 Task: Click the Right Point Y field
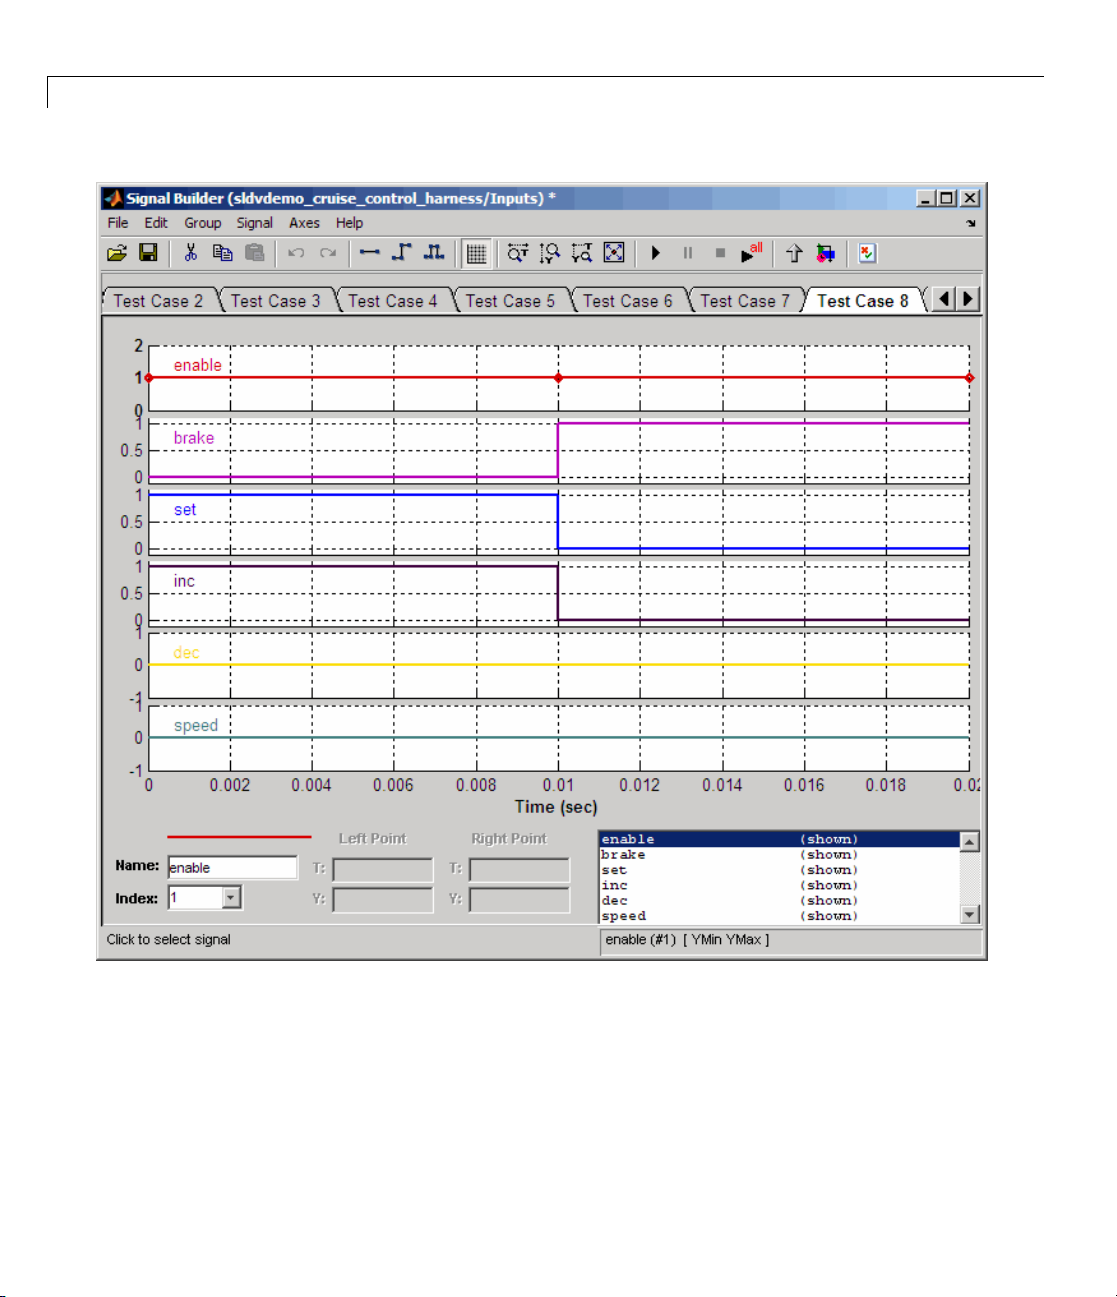(519, 899)
